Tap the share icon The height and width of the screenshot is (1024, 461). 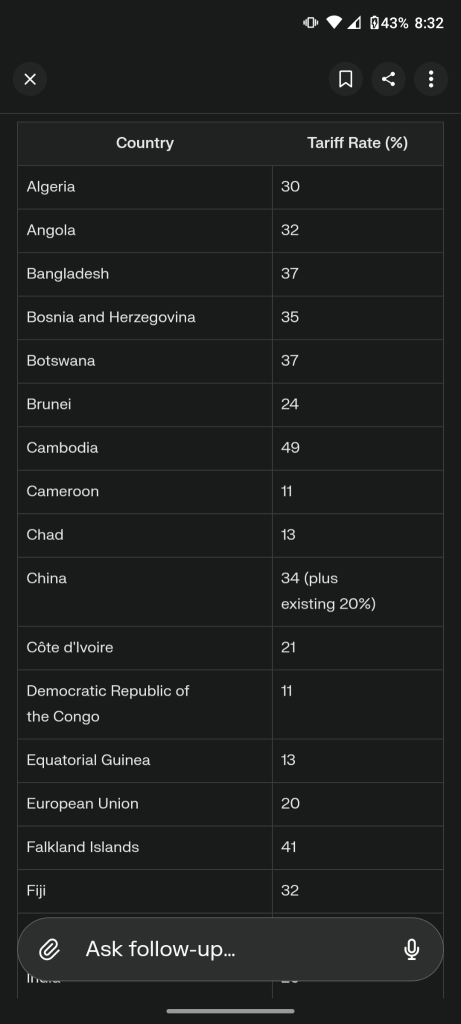389,79
